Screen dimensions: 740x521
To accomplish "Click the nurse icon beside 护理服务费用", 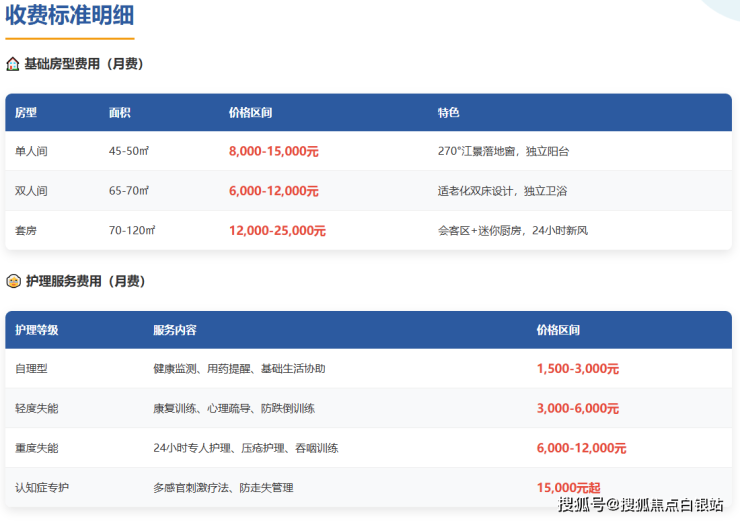I will (x=13, y=282).
